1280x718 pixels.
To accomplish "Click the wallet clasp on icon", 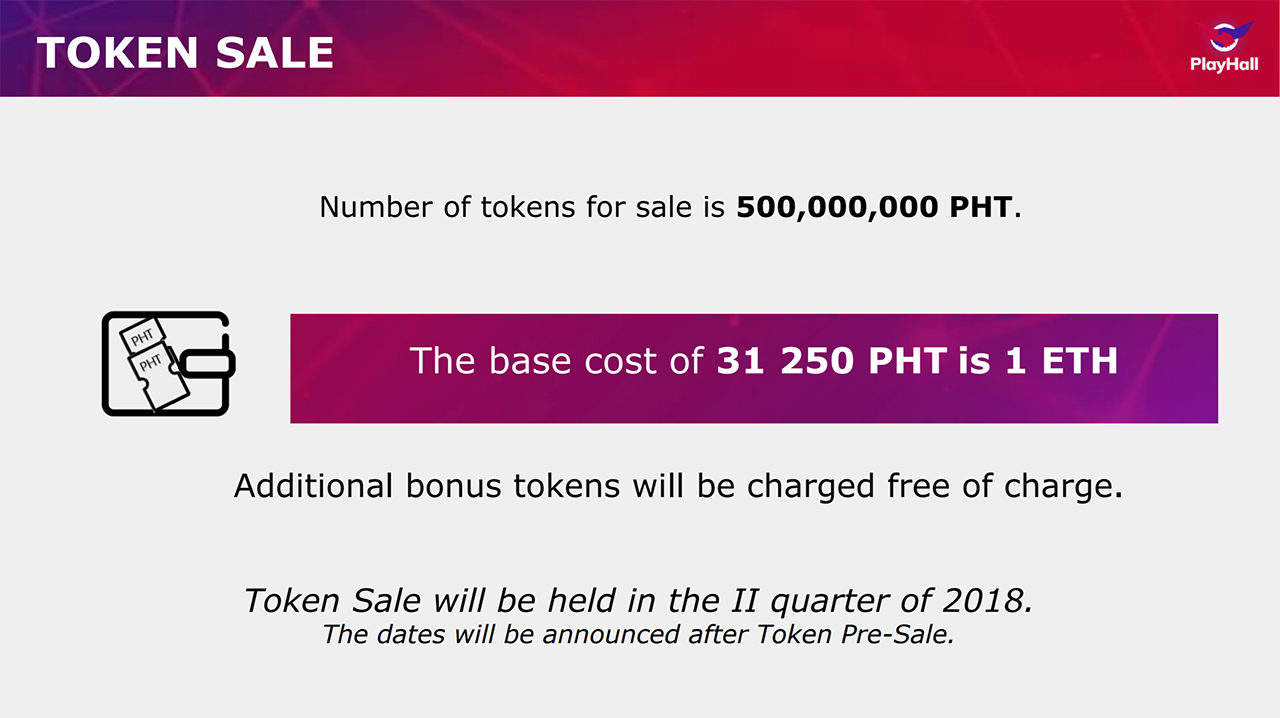I will pyautogui.click(x=205, y=362).
